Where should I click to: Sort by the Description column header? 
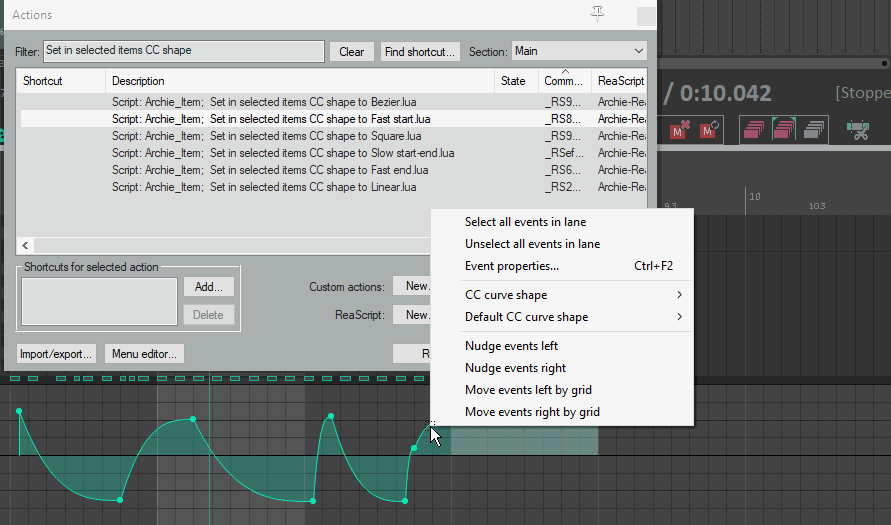(x=300, y=81)
